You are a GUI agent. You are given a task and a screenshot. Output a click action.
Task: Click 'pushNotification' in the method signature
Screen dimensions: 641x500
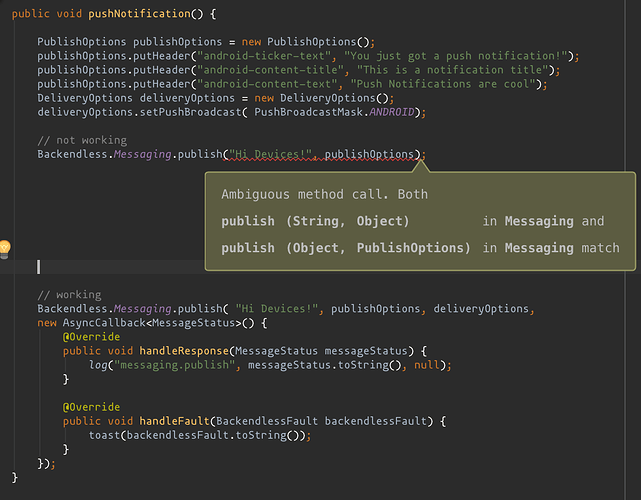[139, 14]
